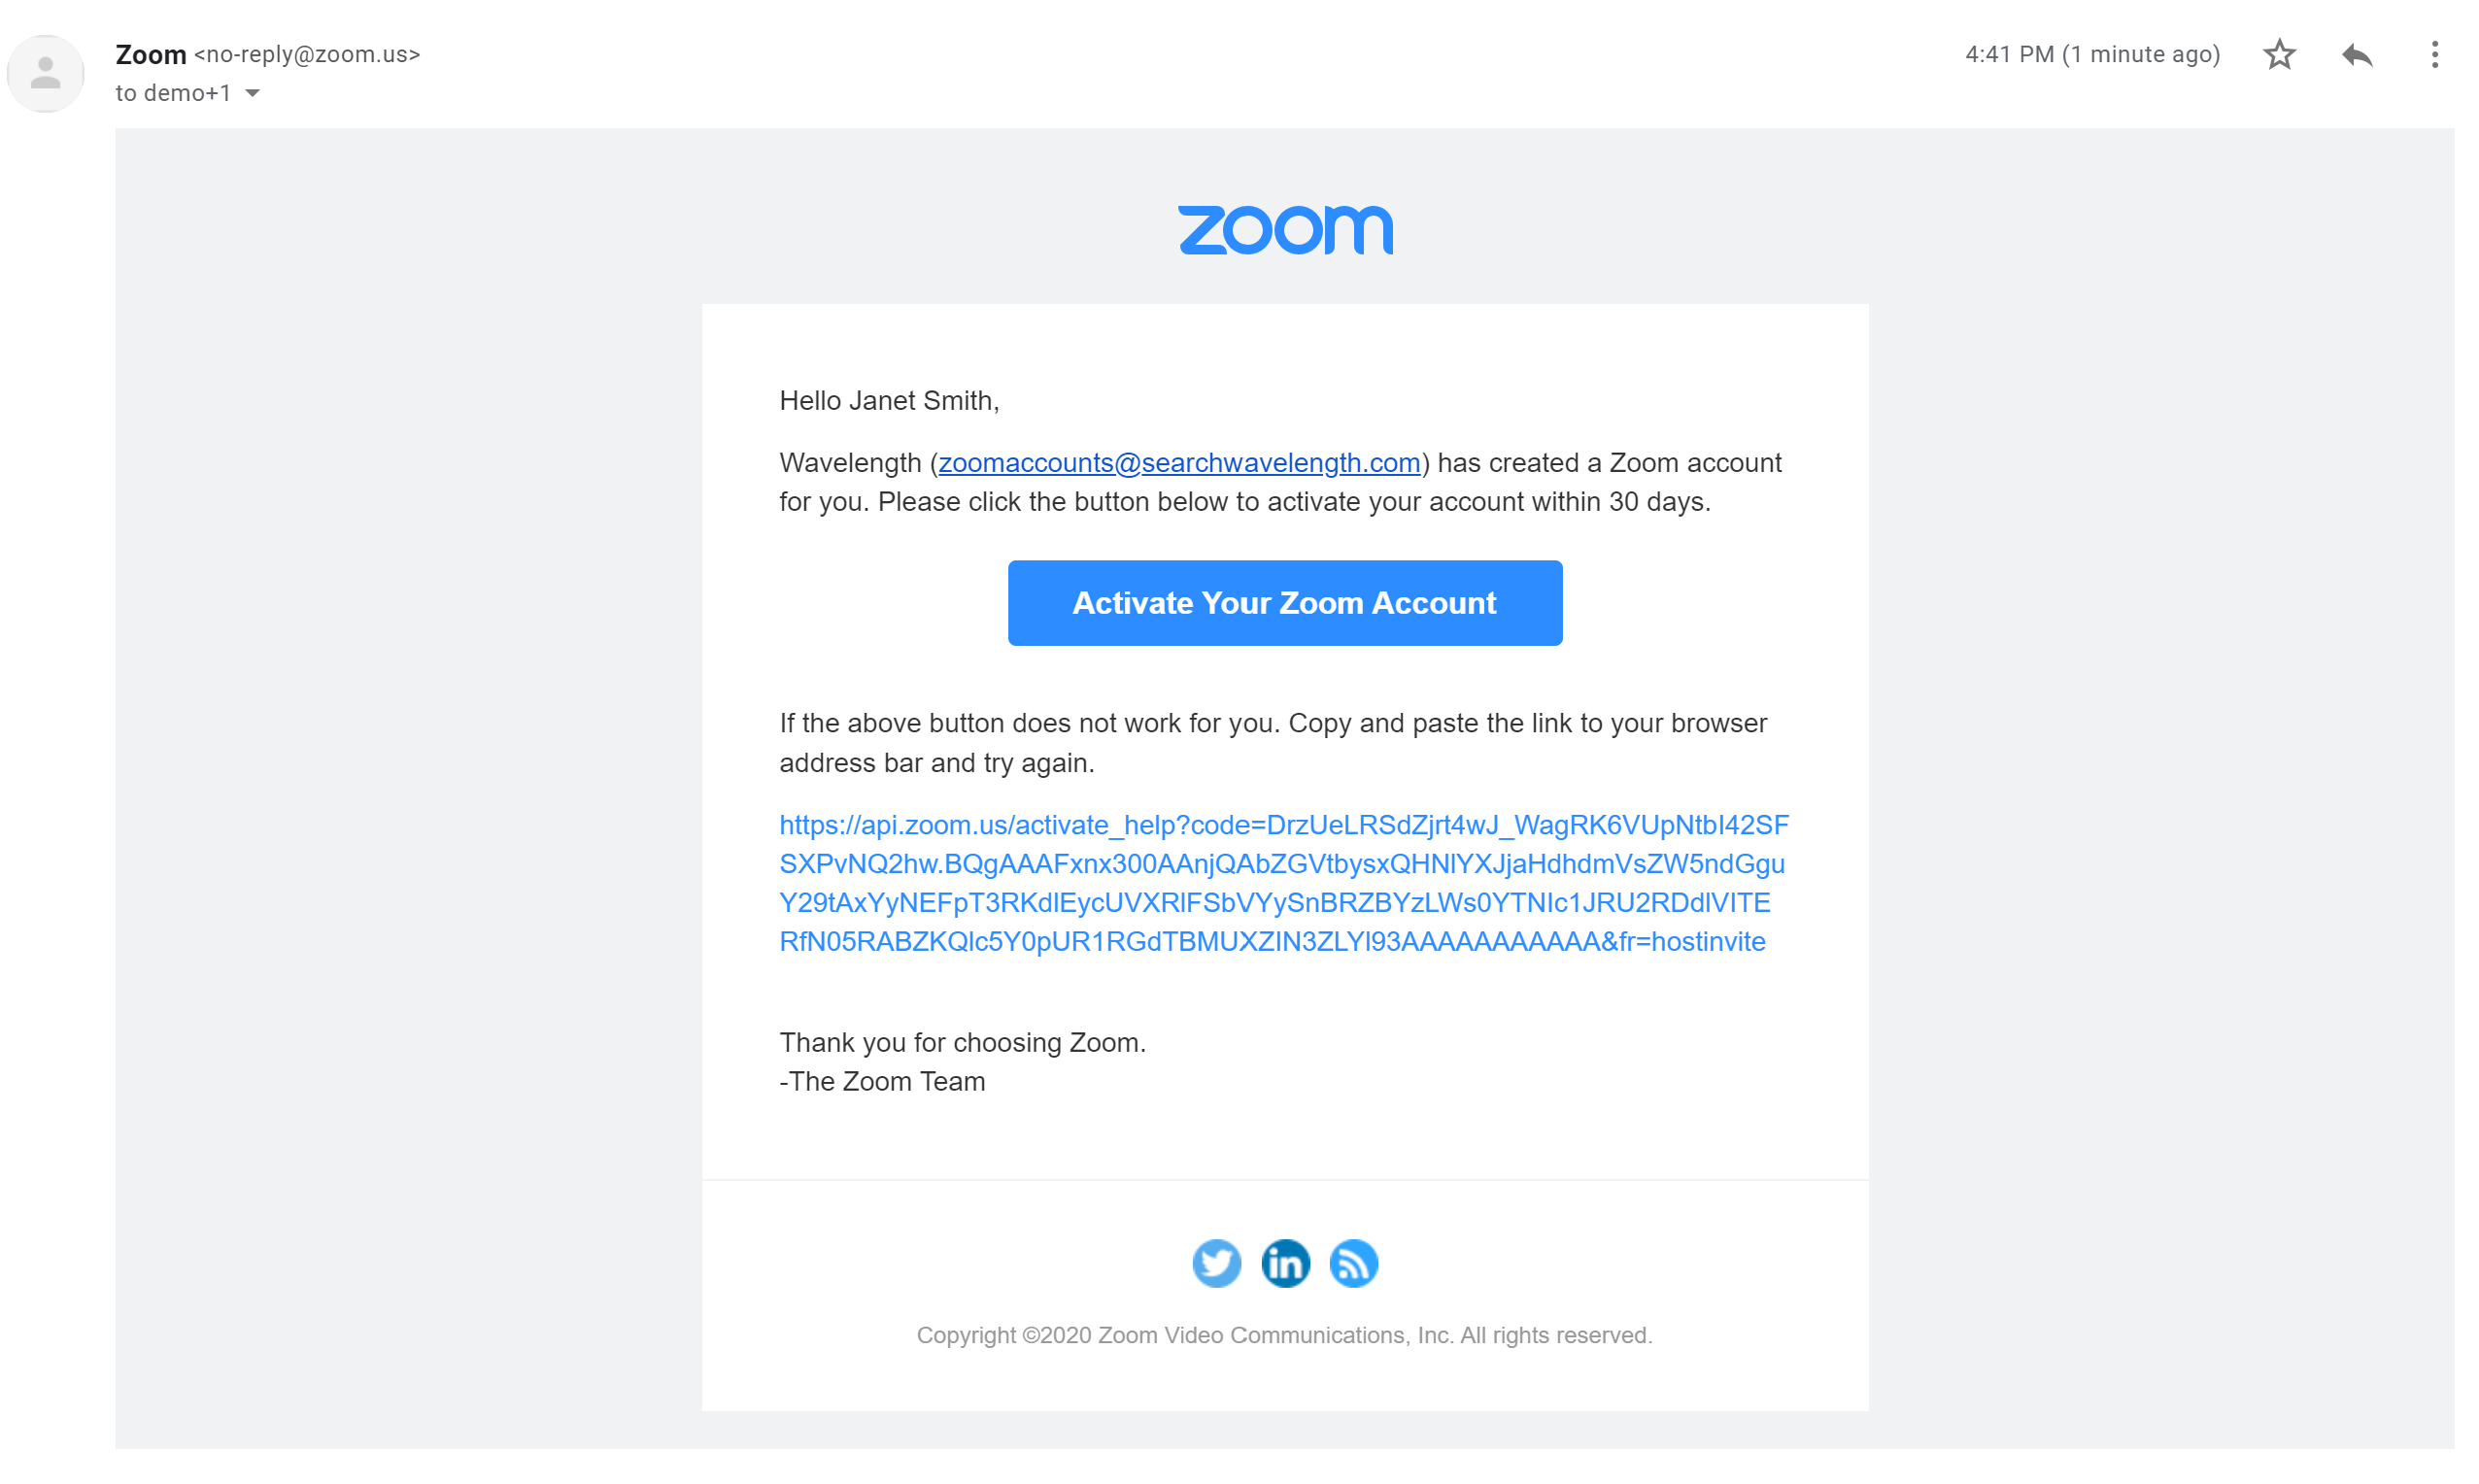2479x1484 pixels.
Task: Click the "Hello Janet Smith" greeting line
Action: coord(889,401)
